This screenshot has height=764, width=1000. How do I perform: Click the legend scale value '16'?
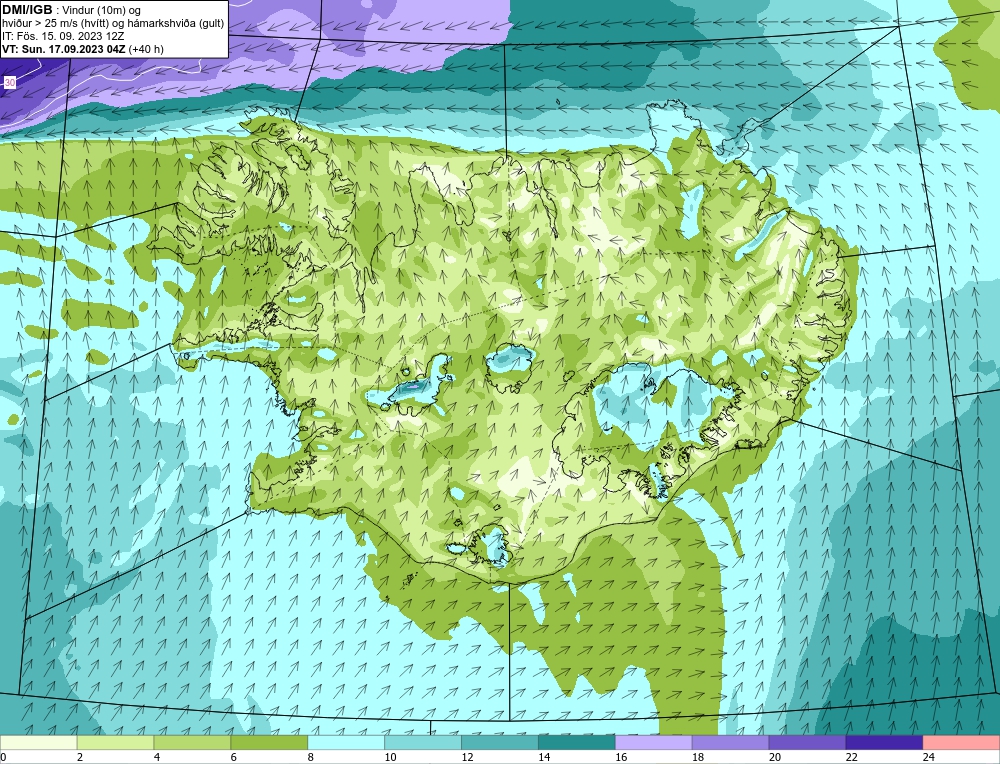pos(621,757)
